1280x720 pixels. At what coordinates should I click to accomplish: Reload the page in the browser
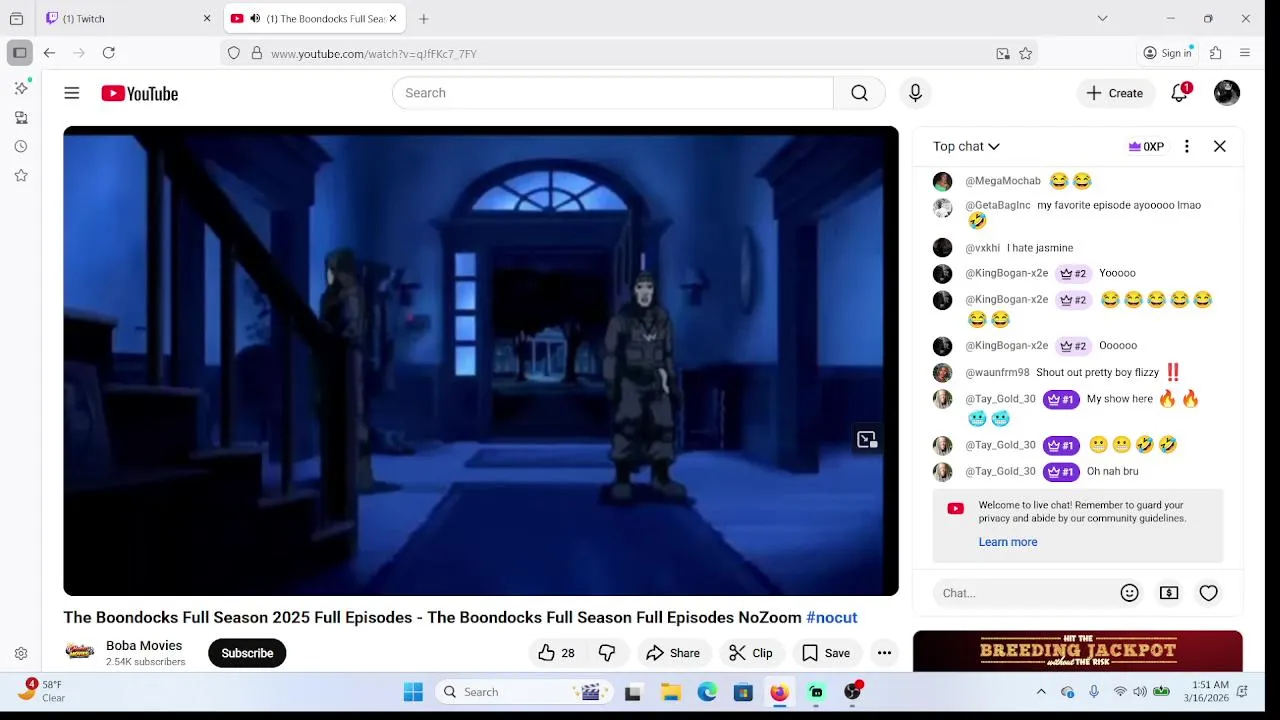pyautogui.click(x=109, y=53)
